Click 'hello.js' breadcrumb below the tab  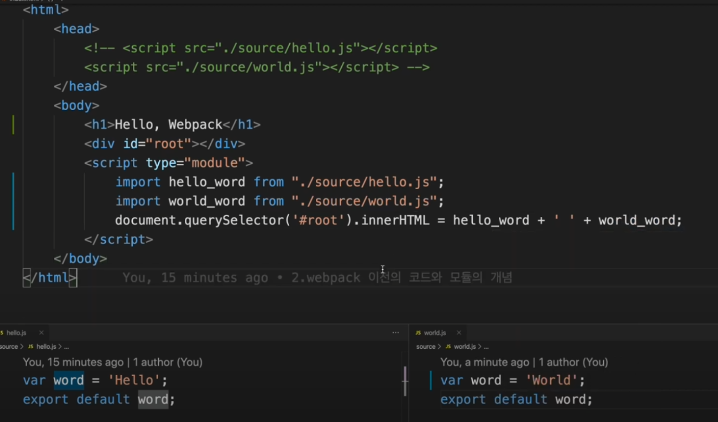[x=46, y=346]
